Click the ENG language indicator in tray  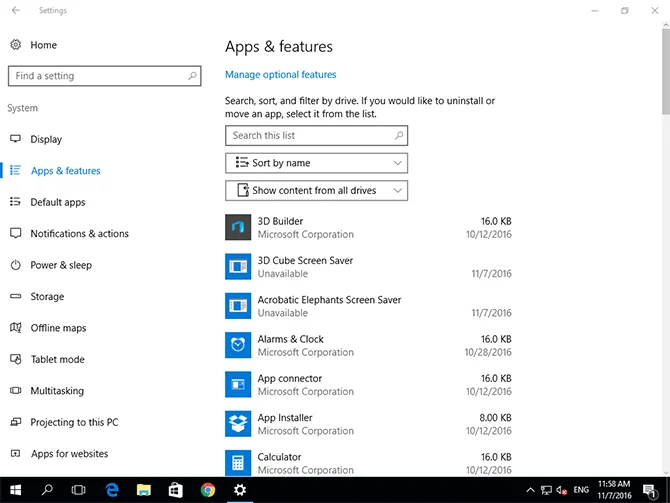click(x=581, y=490)
